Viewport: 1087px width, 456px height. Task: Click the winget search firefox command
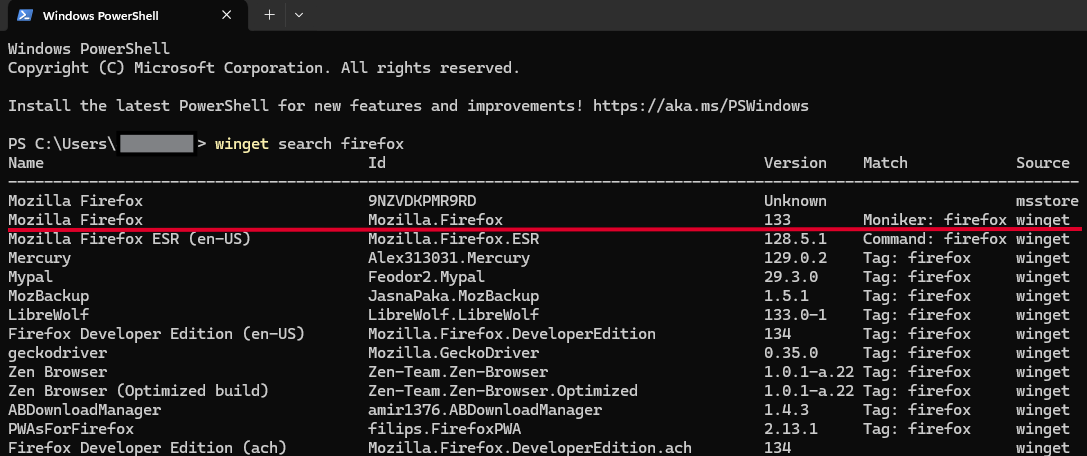pyautogui.click(x=309, y=144)
